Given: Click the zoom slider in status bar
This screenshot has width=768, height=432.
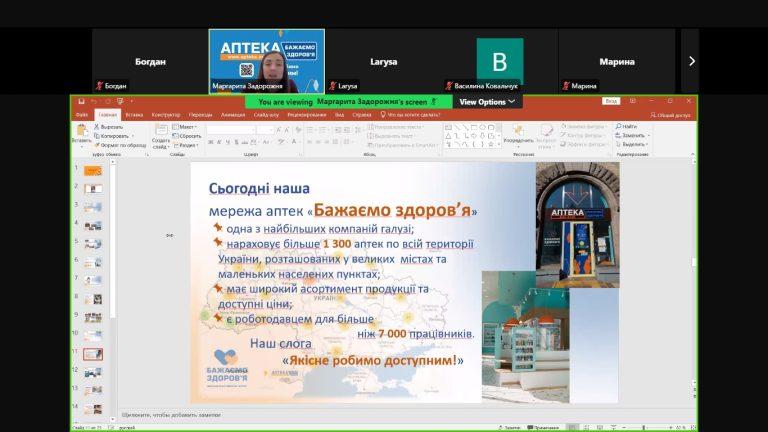Looking at the screenshot, I should [x=646, y=428].
